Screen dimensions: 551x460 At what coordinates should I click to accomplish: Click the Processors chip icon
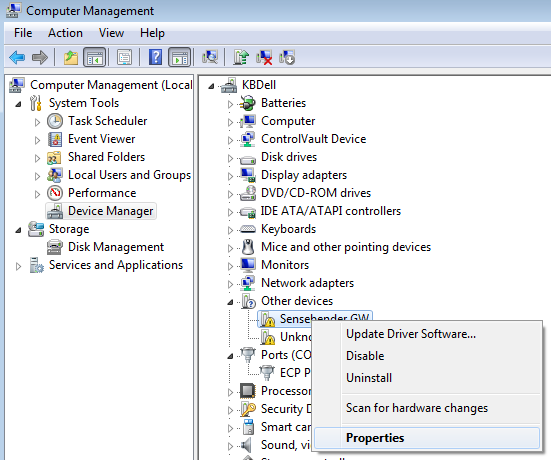click(248, 391)
